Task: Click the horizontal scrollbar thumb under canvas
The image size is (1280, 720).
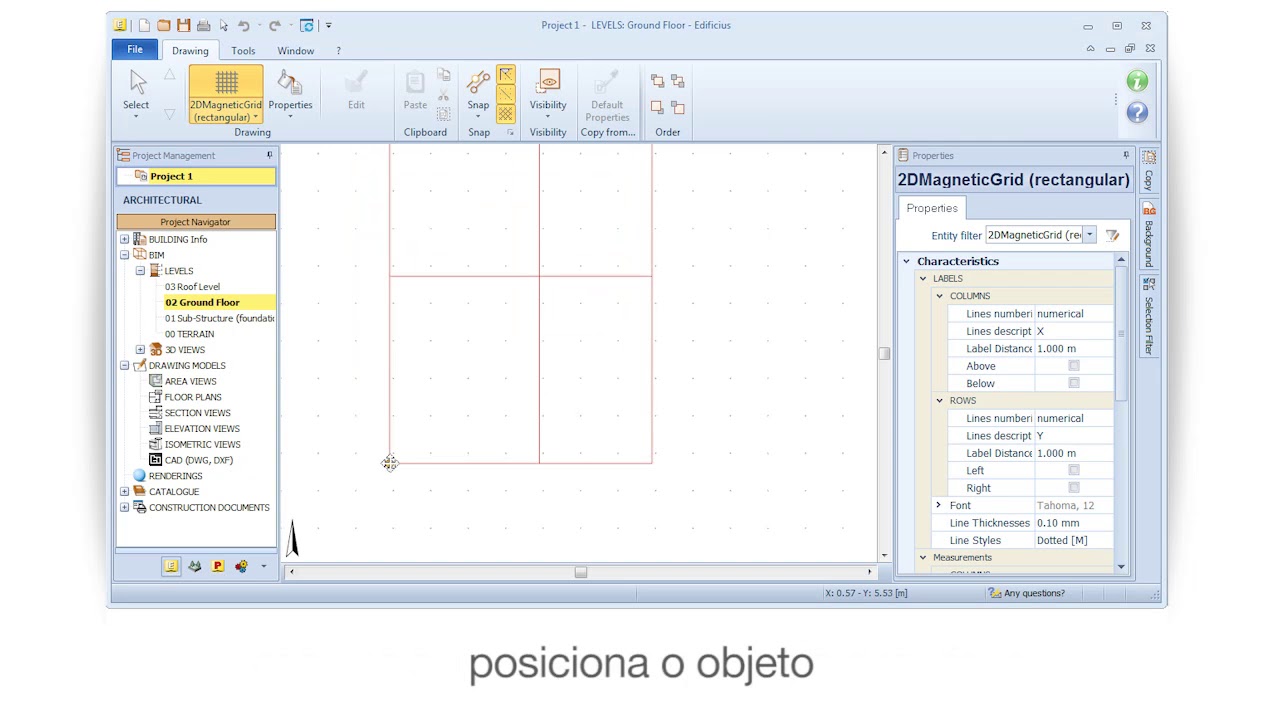Action: coord(580,572)
